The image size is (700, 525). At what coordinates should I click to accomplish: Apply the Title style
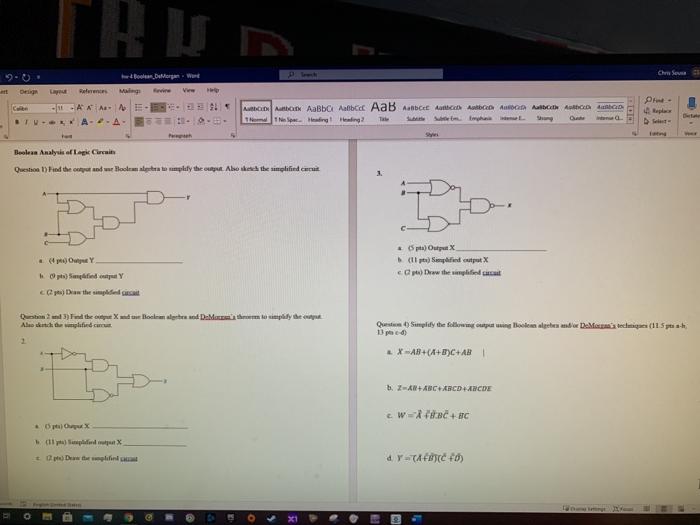[x=383, y=112]
